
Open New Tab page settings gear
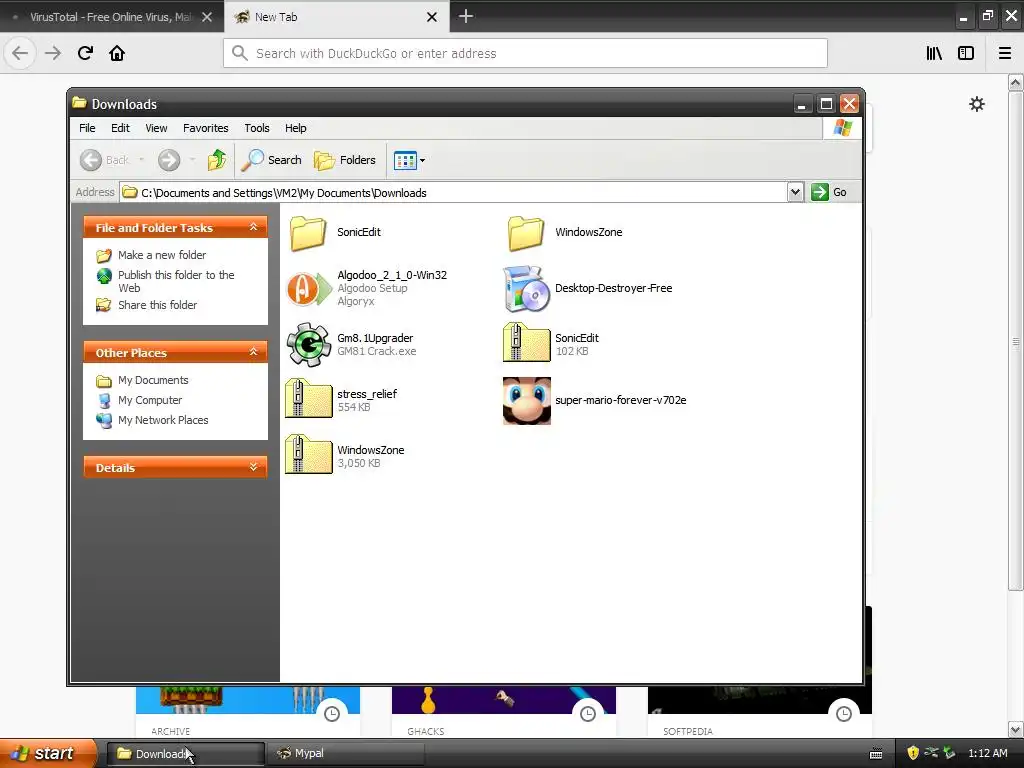click(977, 104)
